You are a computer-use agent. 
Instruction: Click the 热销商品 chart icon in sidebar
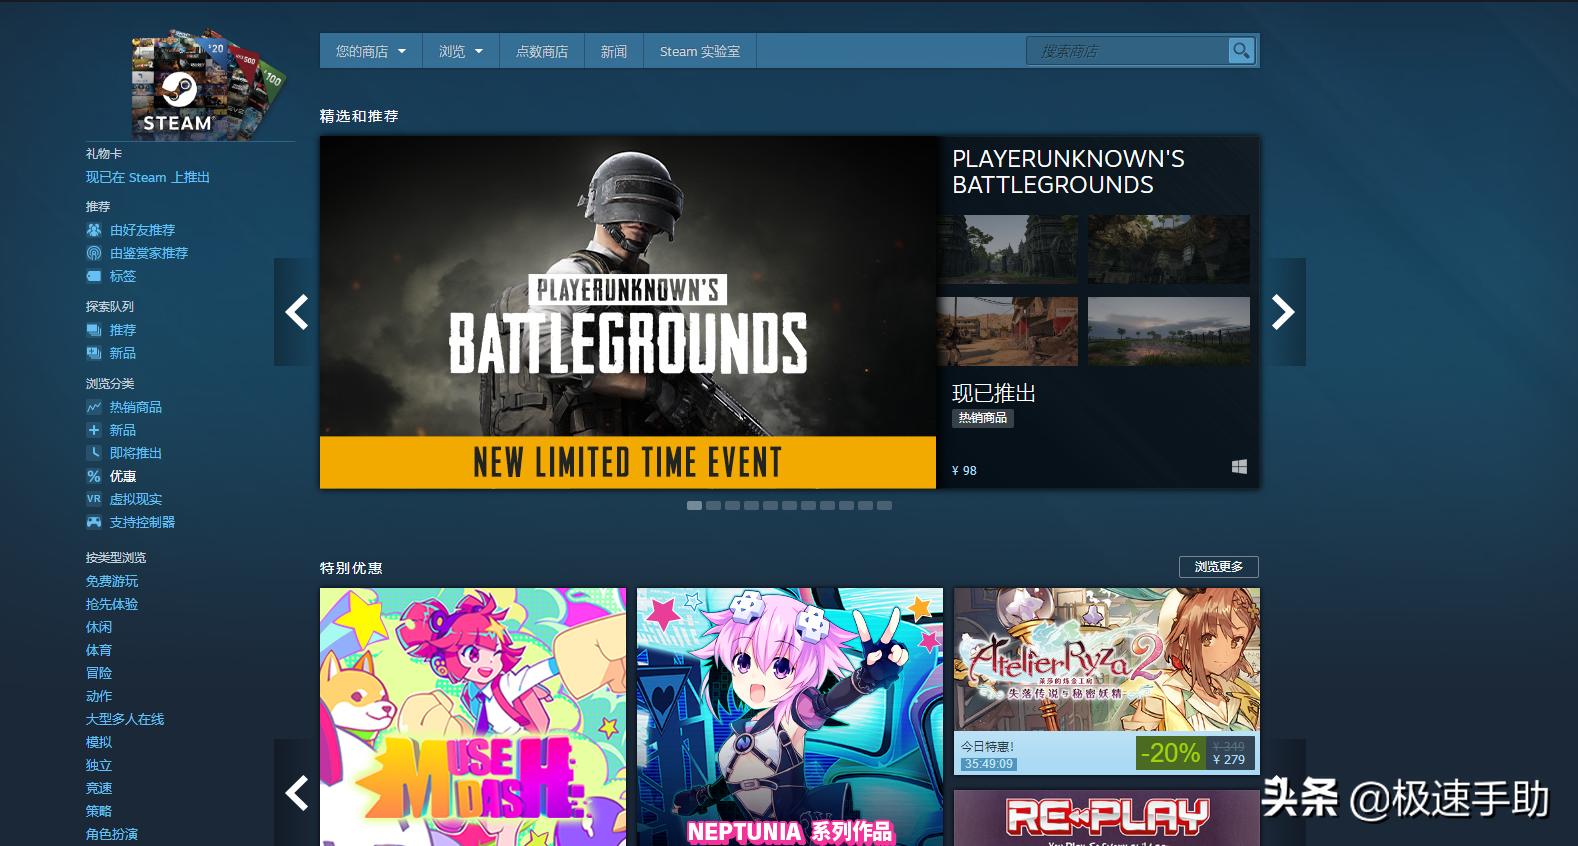click(x=94, y=407)
